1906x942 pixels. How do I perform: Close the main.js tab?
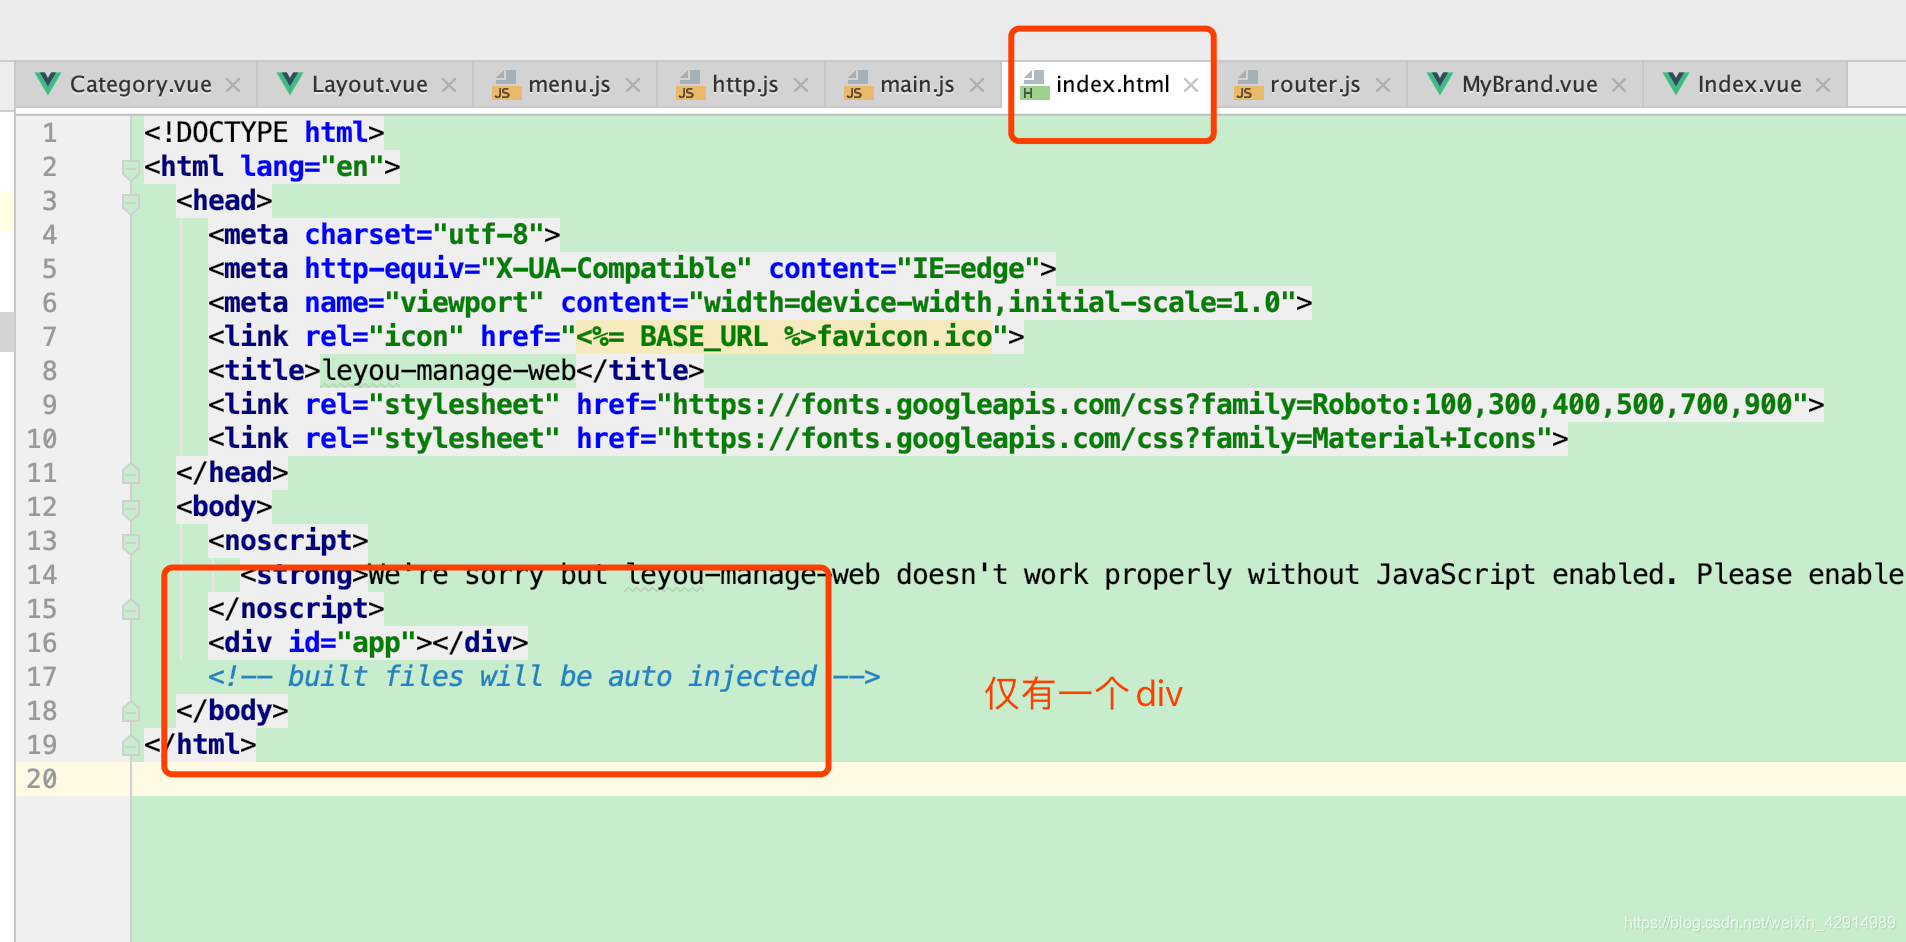(x=977, y=86)
